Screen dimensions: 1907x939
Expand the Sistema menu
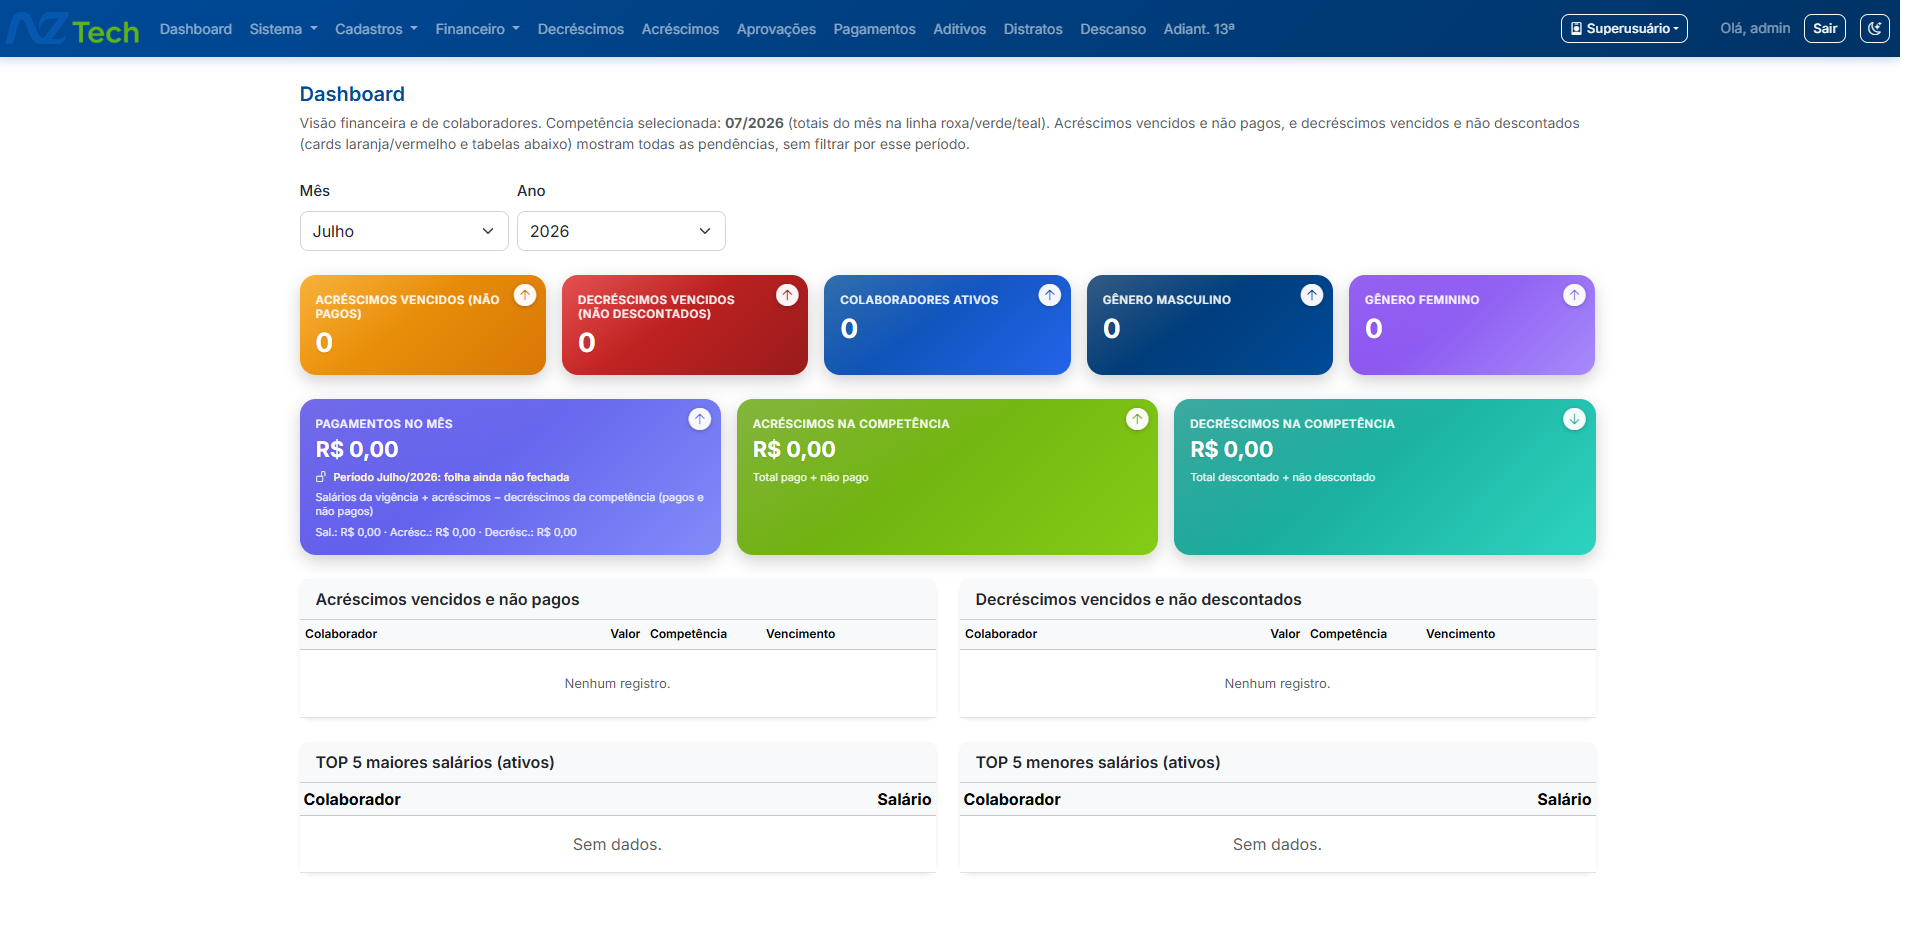point(283,29)
